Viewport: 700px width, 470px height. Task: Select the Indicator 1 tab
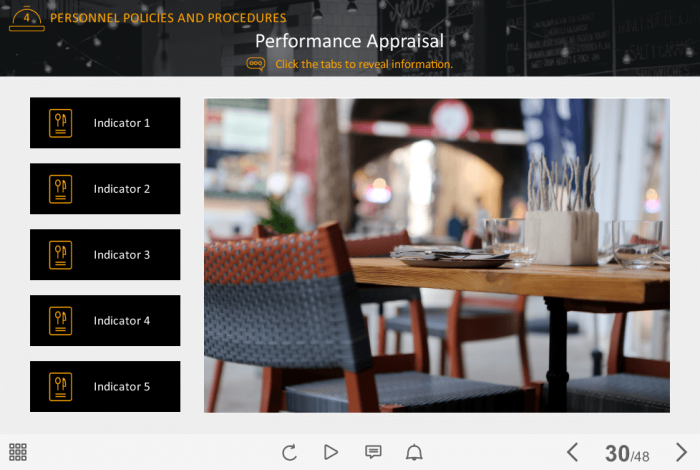coord(105,123)
